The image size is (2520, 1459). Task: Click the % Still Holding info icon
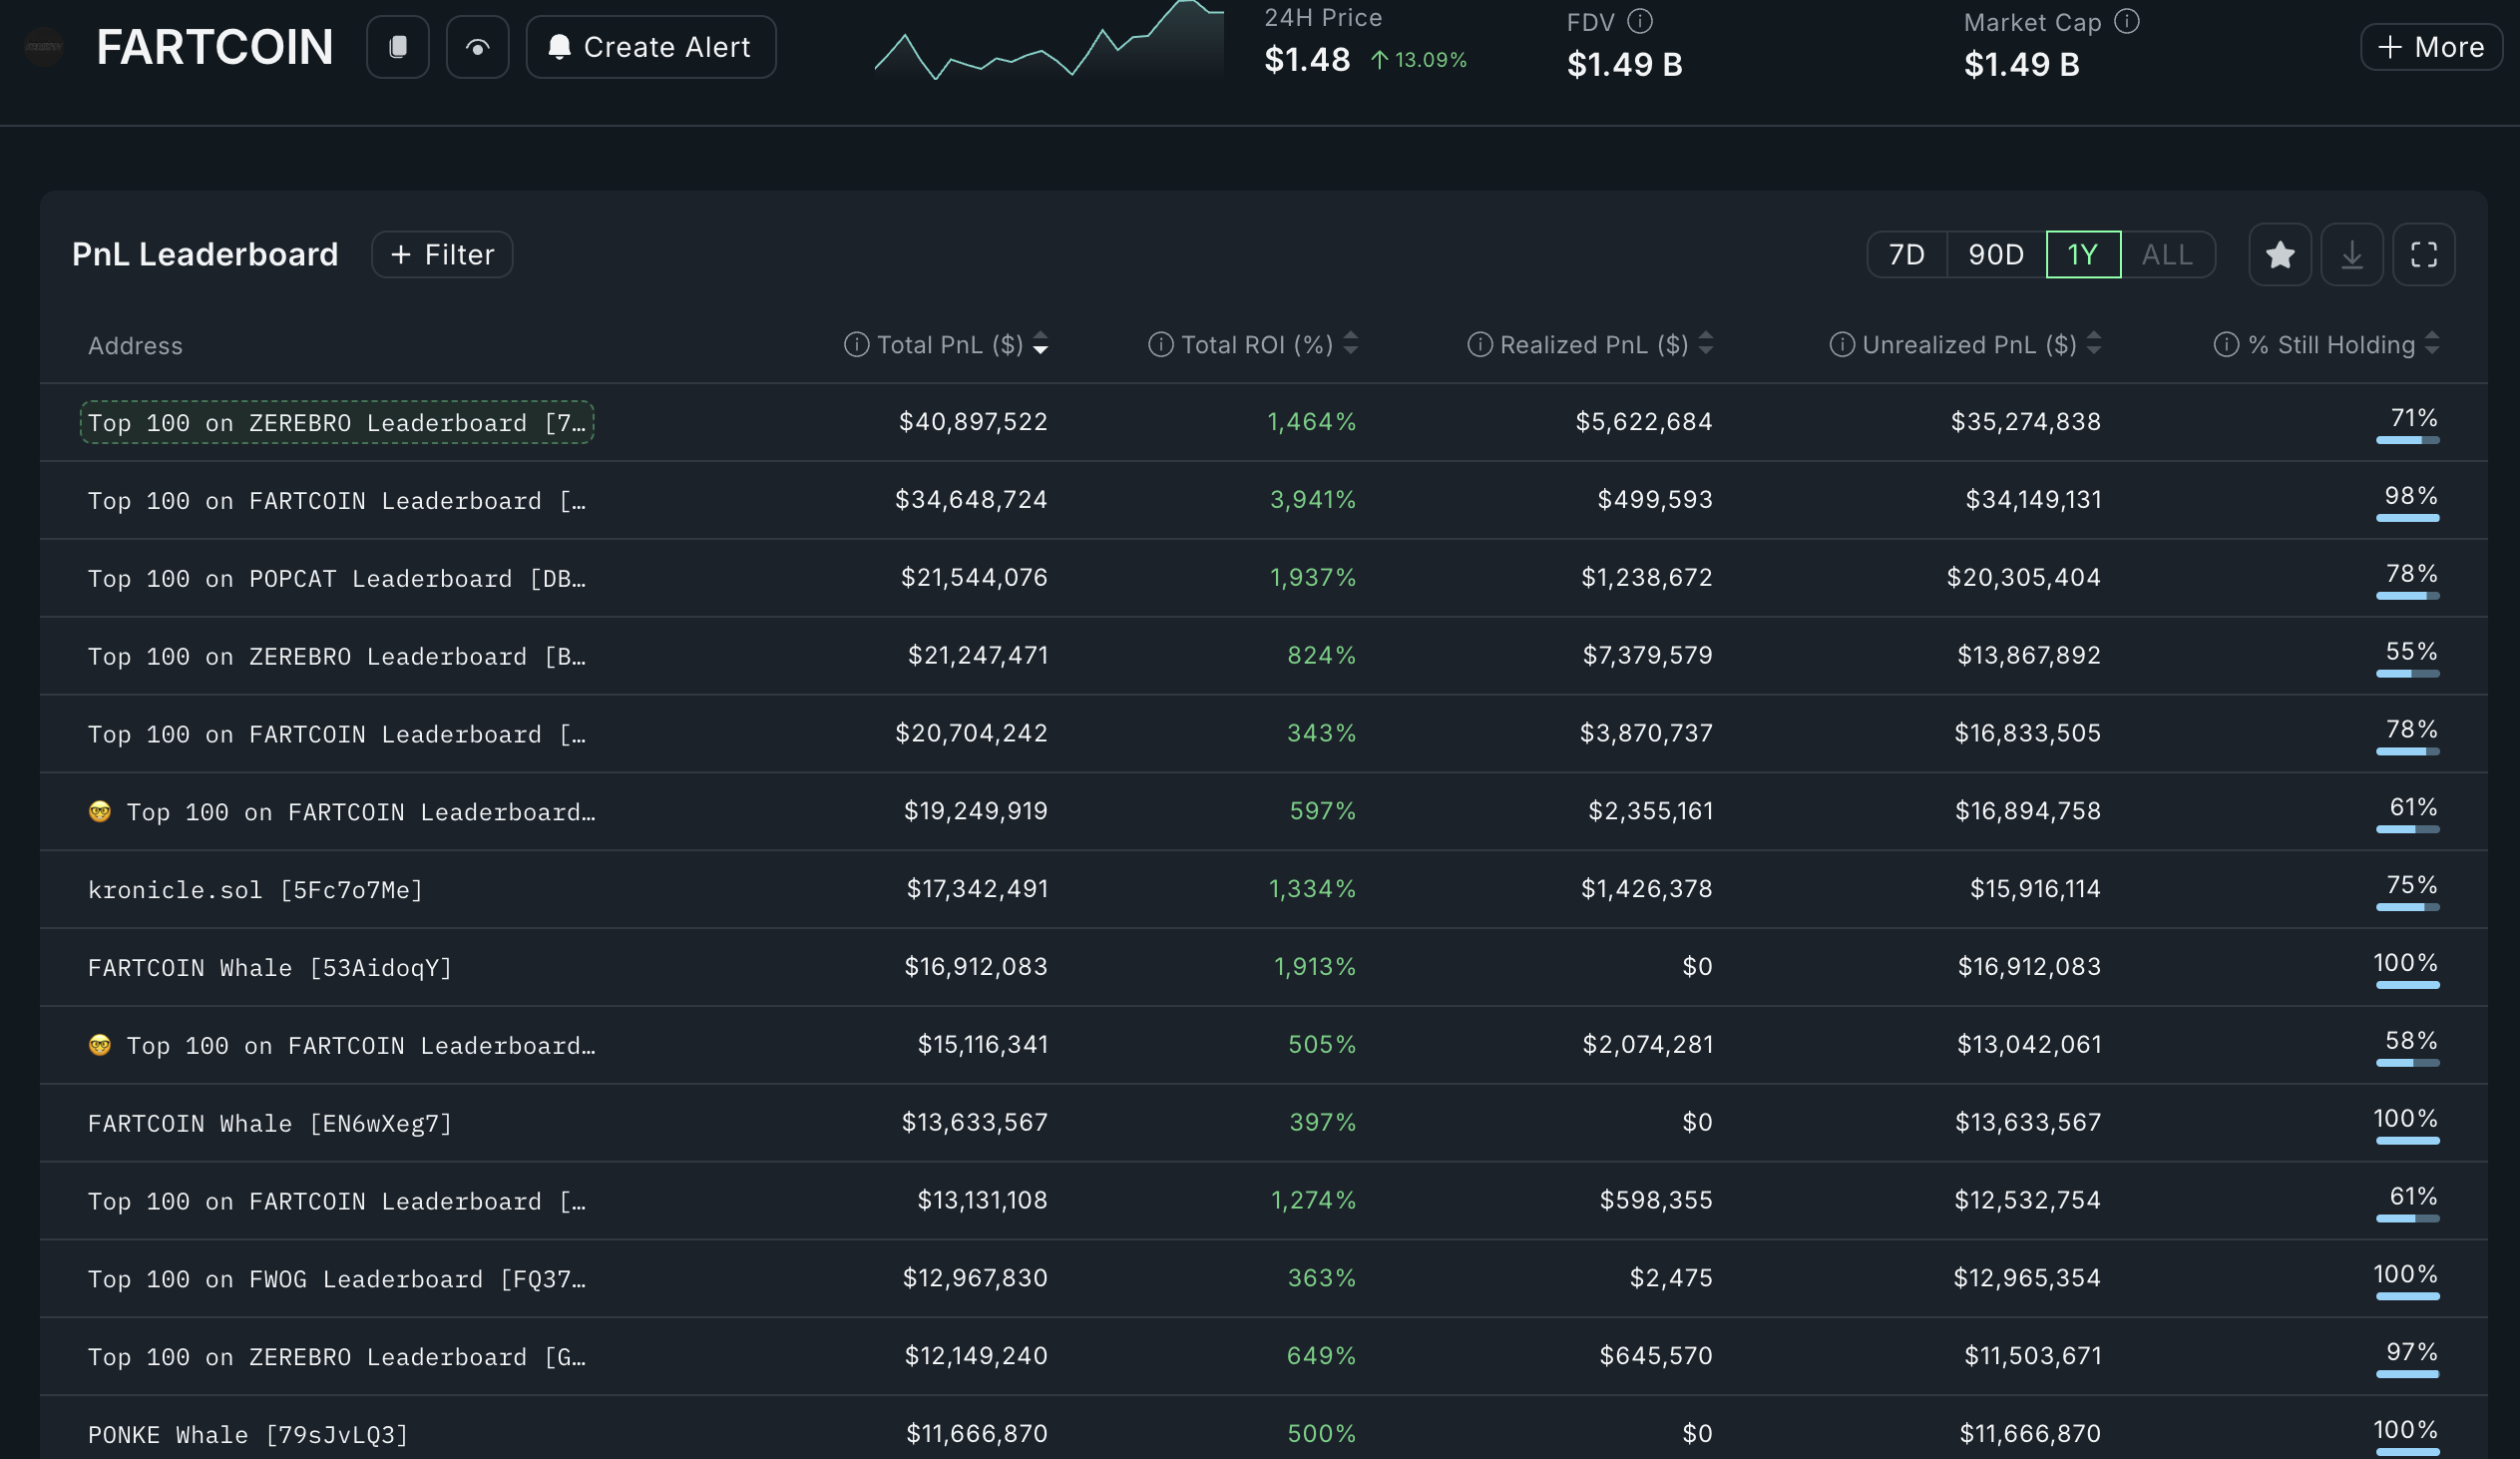coord(2226,345)
